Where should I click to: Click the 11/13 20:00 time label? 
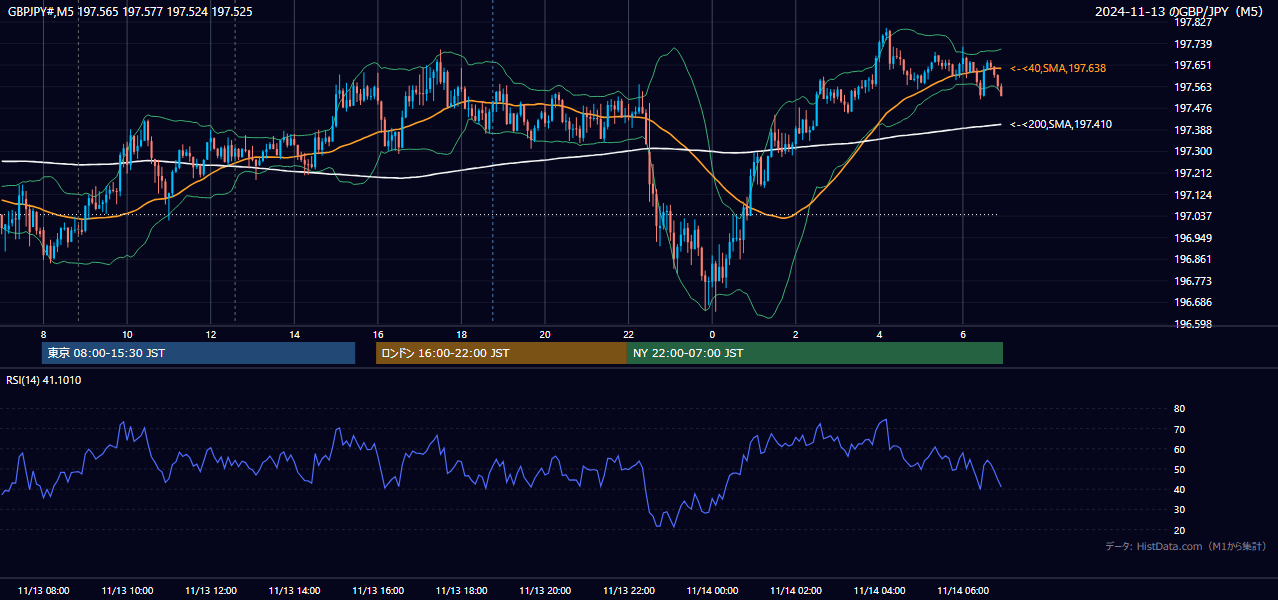click(545, 591)
